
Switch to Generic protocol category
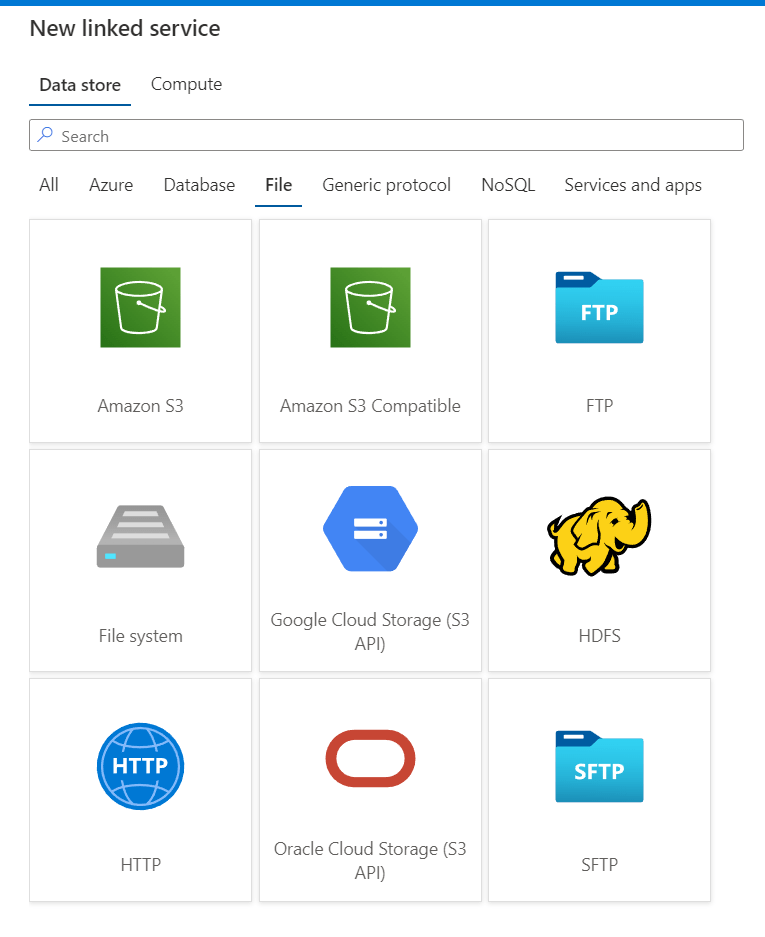click(x=386, y=185)
